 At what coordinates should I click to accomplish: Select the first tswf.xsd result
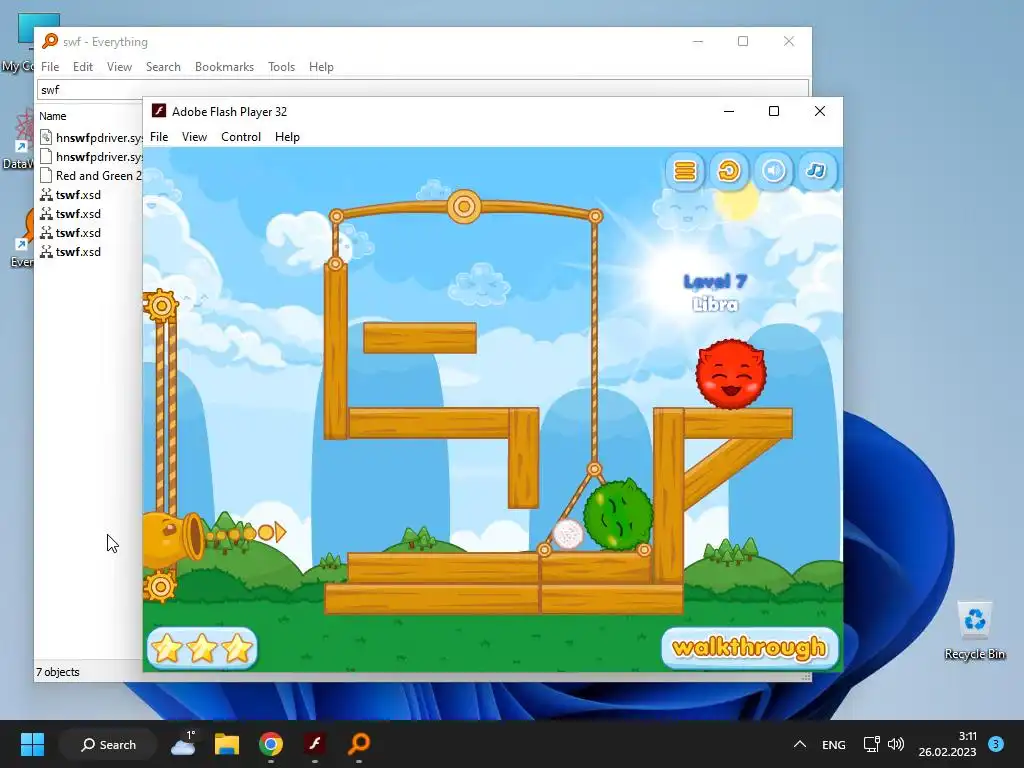pos(70,195)
